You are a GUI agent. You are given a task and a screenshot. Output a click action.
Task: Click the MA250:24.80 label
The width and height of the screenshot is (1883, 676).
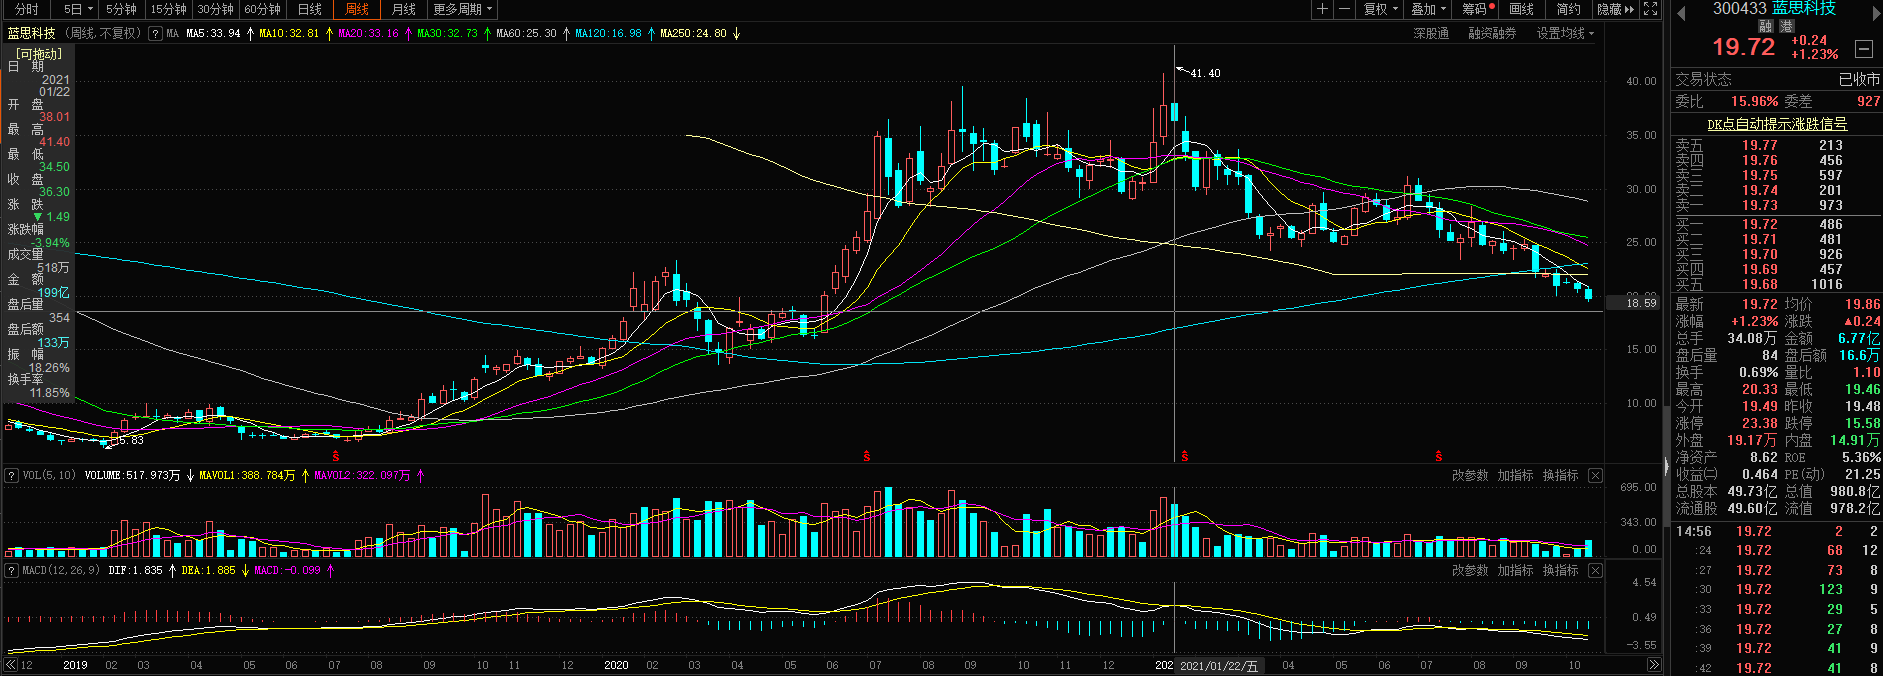point(693,33)
